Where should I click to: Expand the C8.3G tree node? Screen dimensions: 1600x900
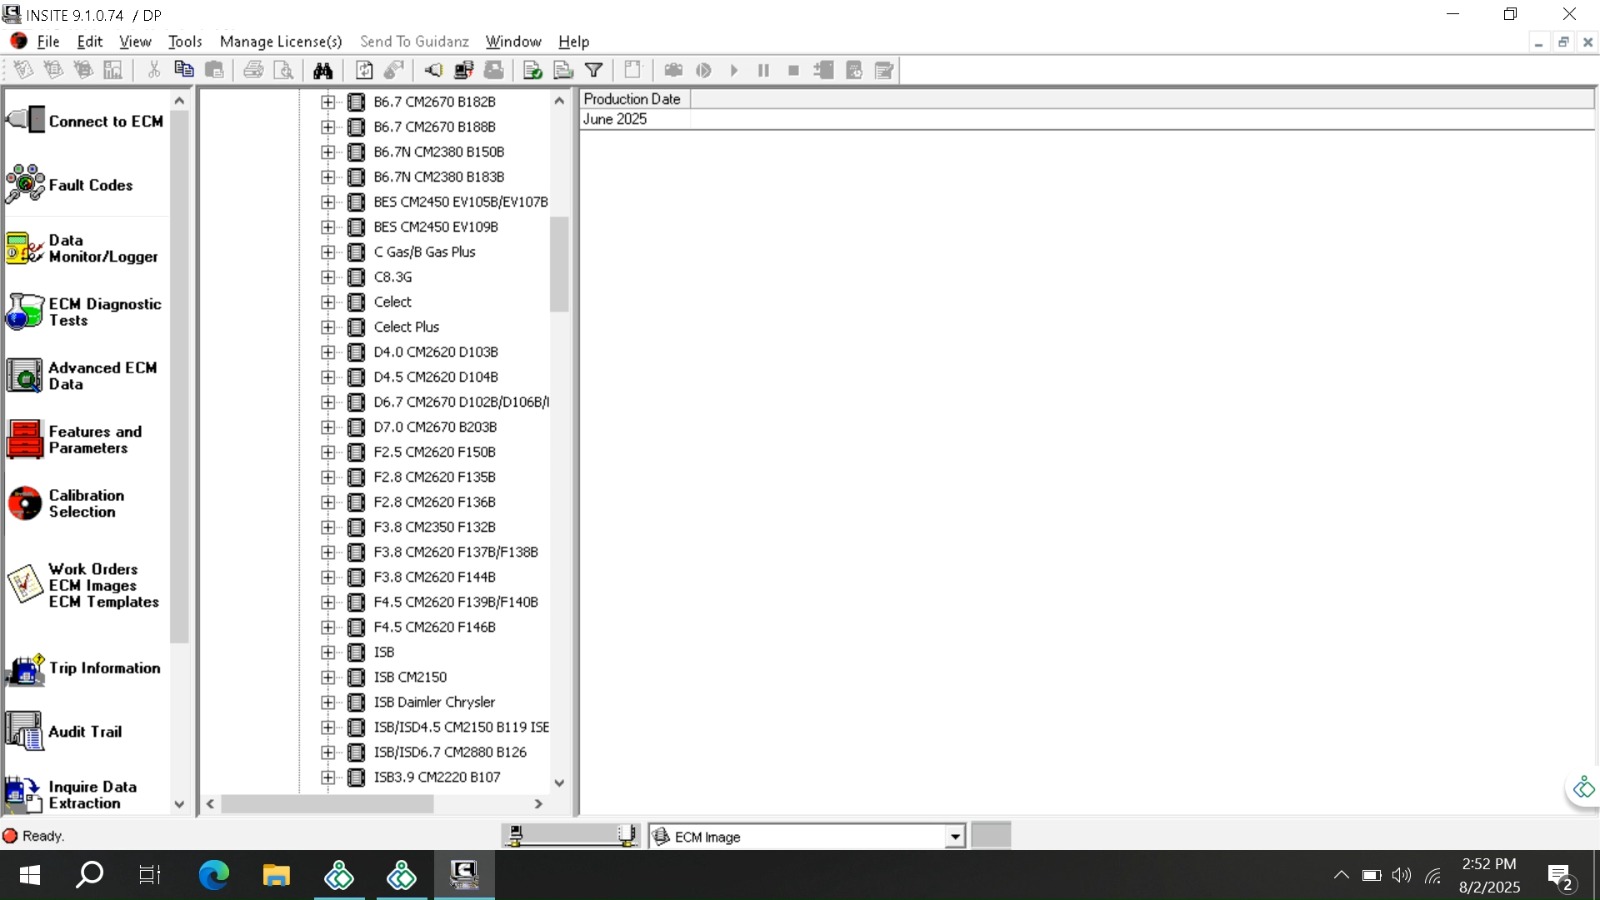click(328, 277)
